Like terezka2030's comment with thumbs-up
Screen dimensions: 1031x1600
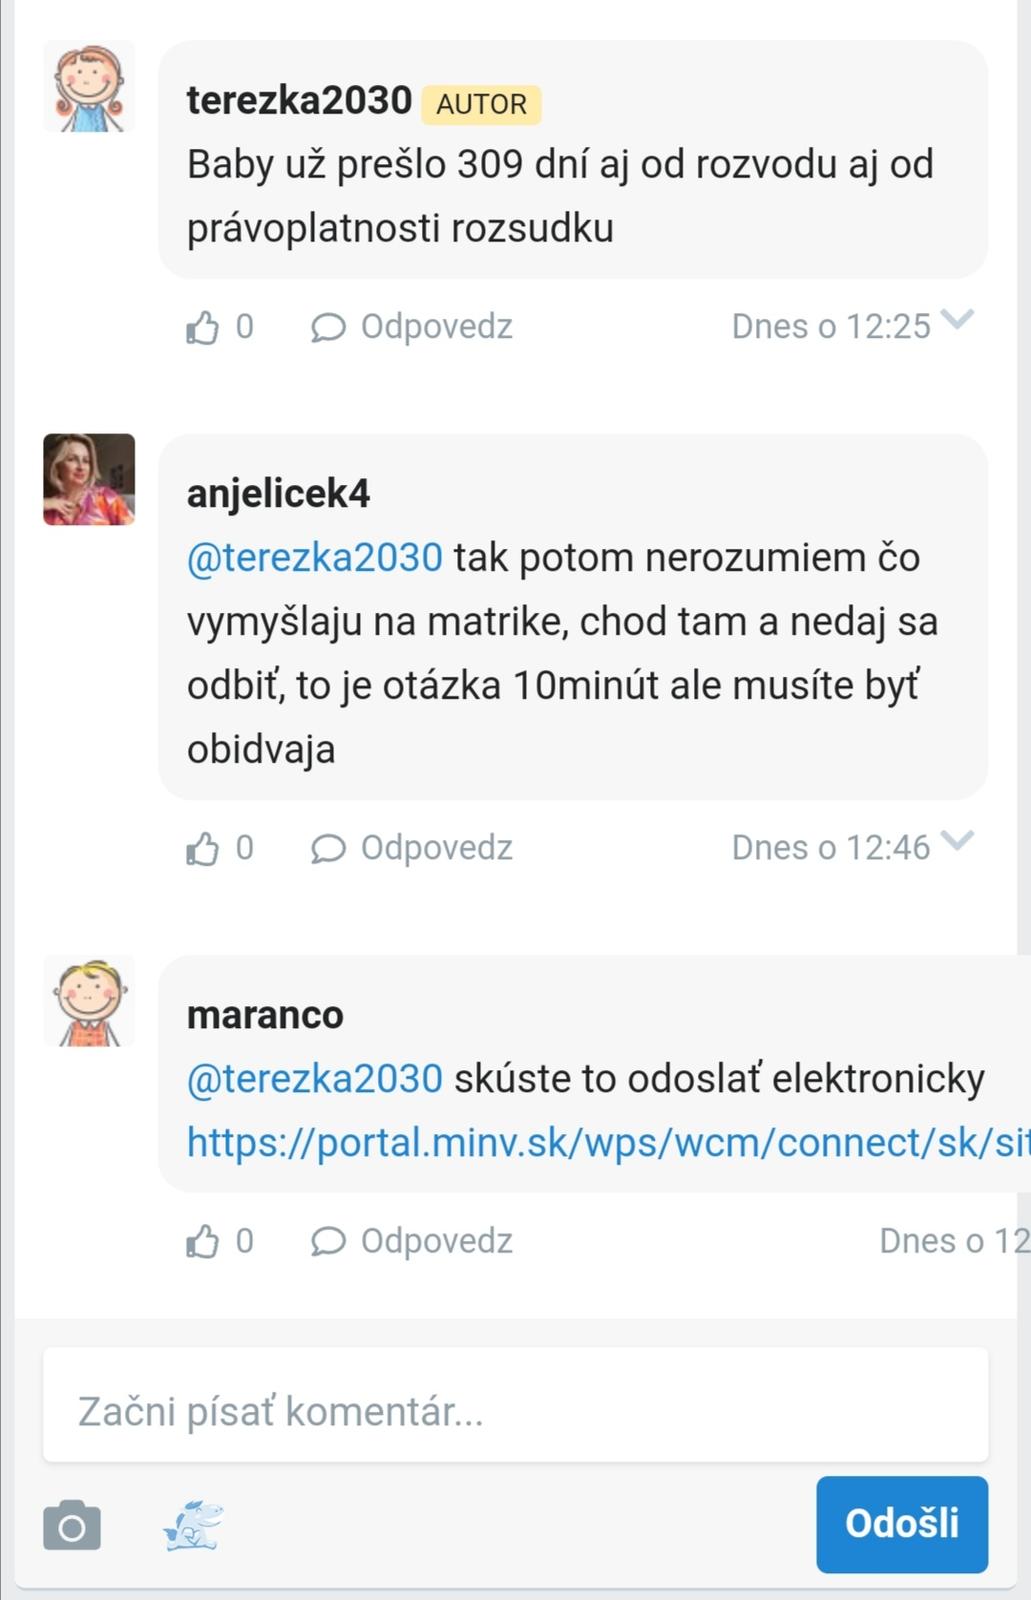coord(203,327)
